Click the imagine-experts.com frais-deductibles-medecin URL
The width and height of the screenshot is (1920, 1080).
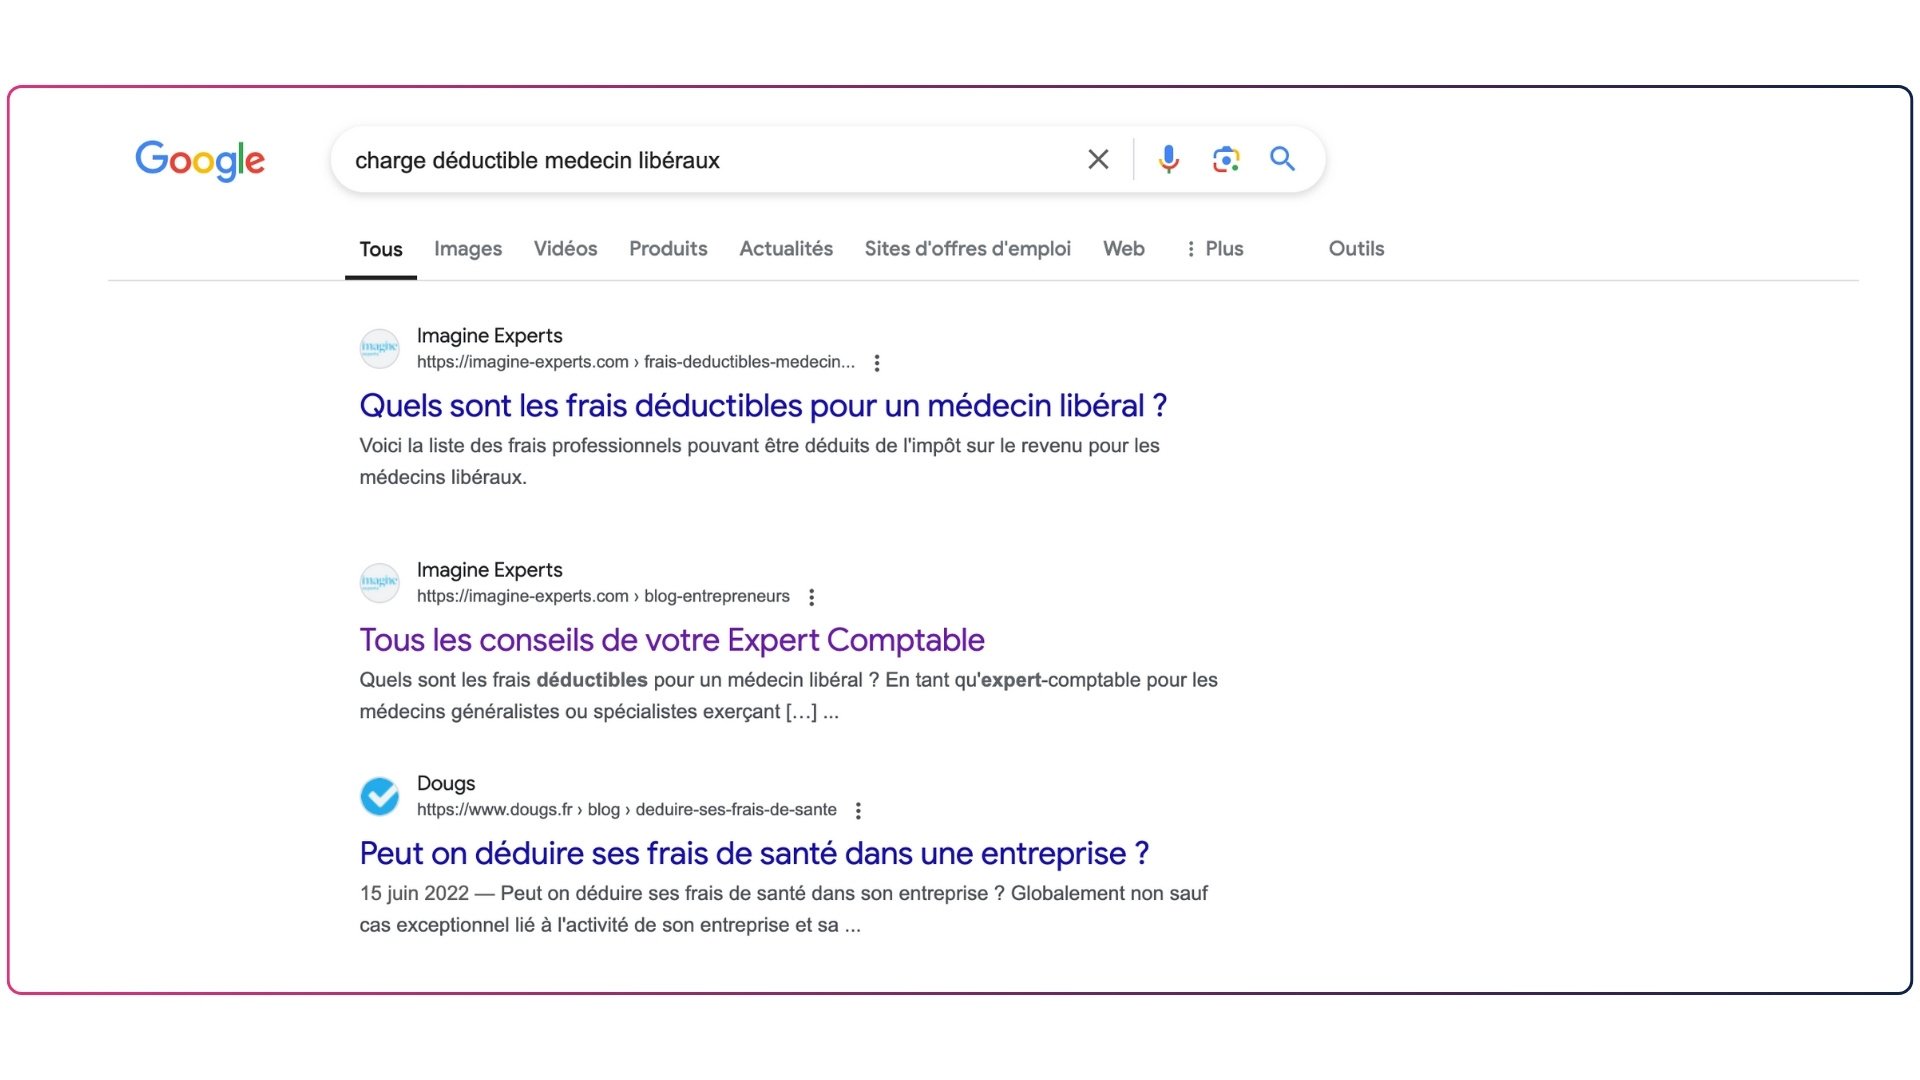pyautogui.click(x=636, y=362)
